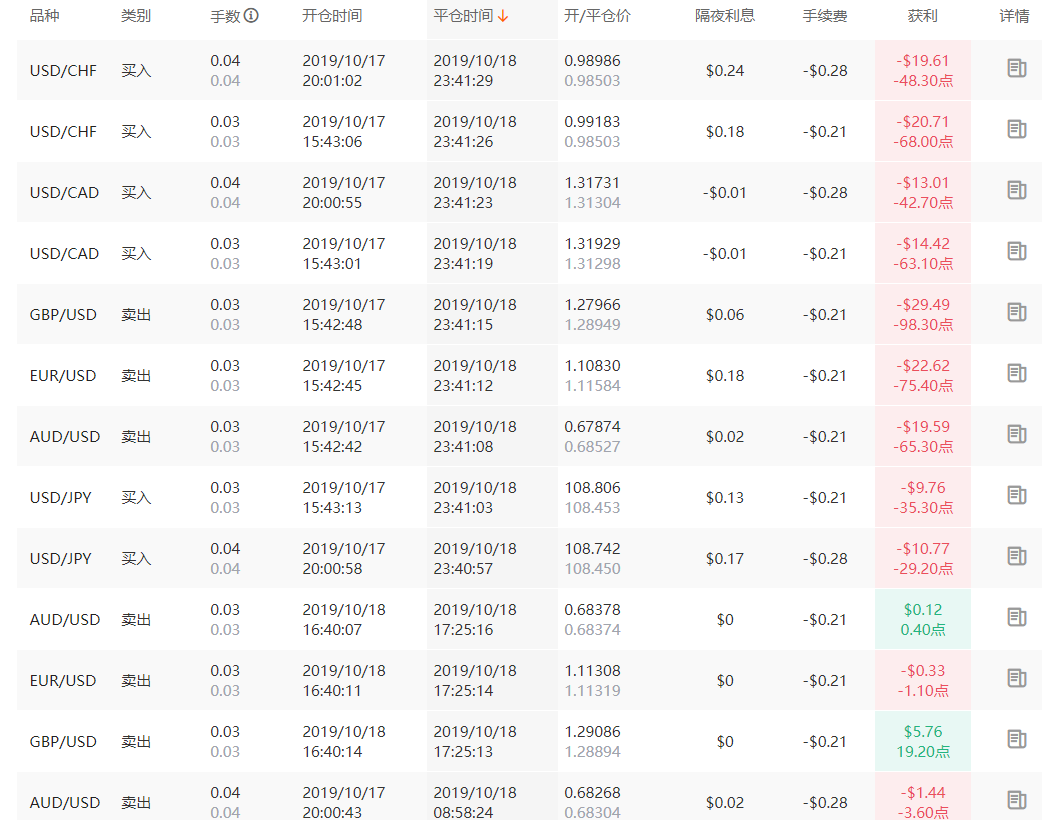Viewport: 1048px width, 820px height.
Task: Click the 隔夜利息 column header
Action: tap(725, 15)
